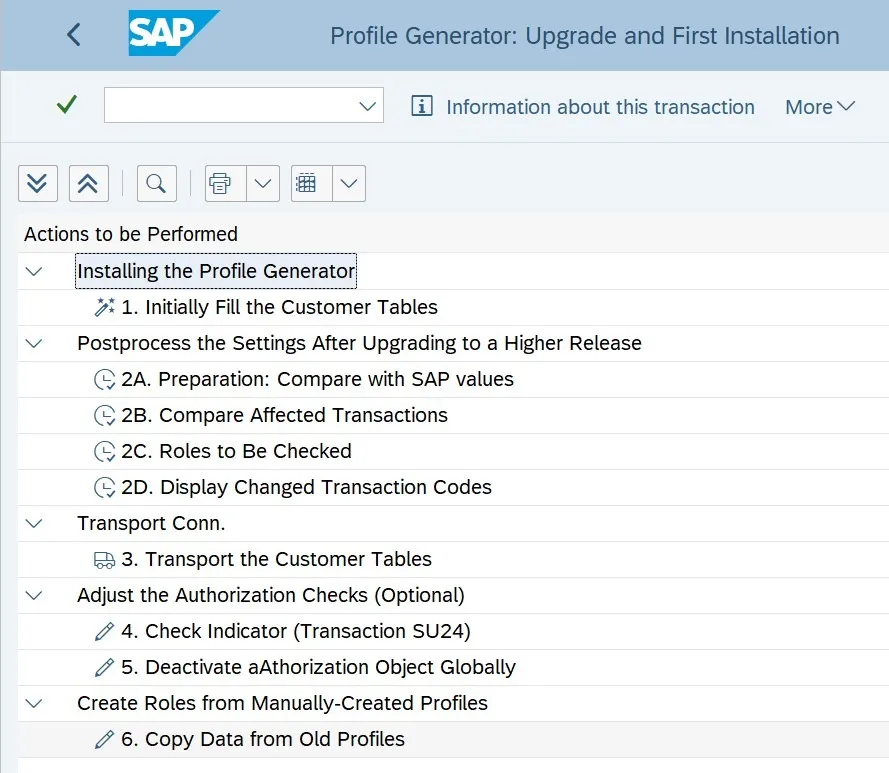
Task: Click the magnifier Find icon
Action: tap(155, 183)
